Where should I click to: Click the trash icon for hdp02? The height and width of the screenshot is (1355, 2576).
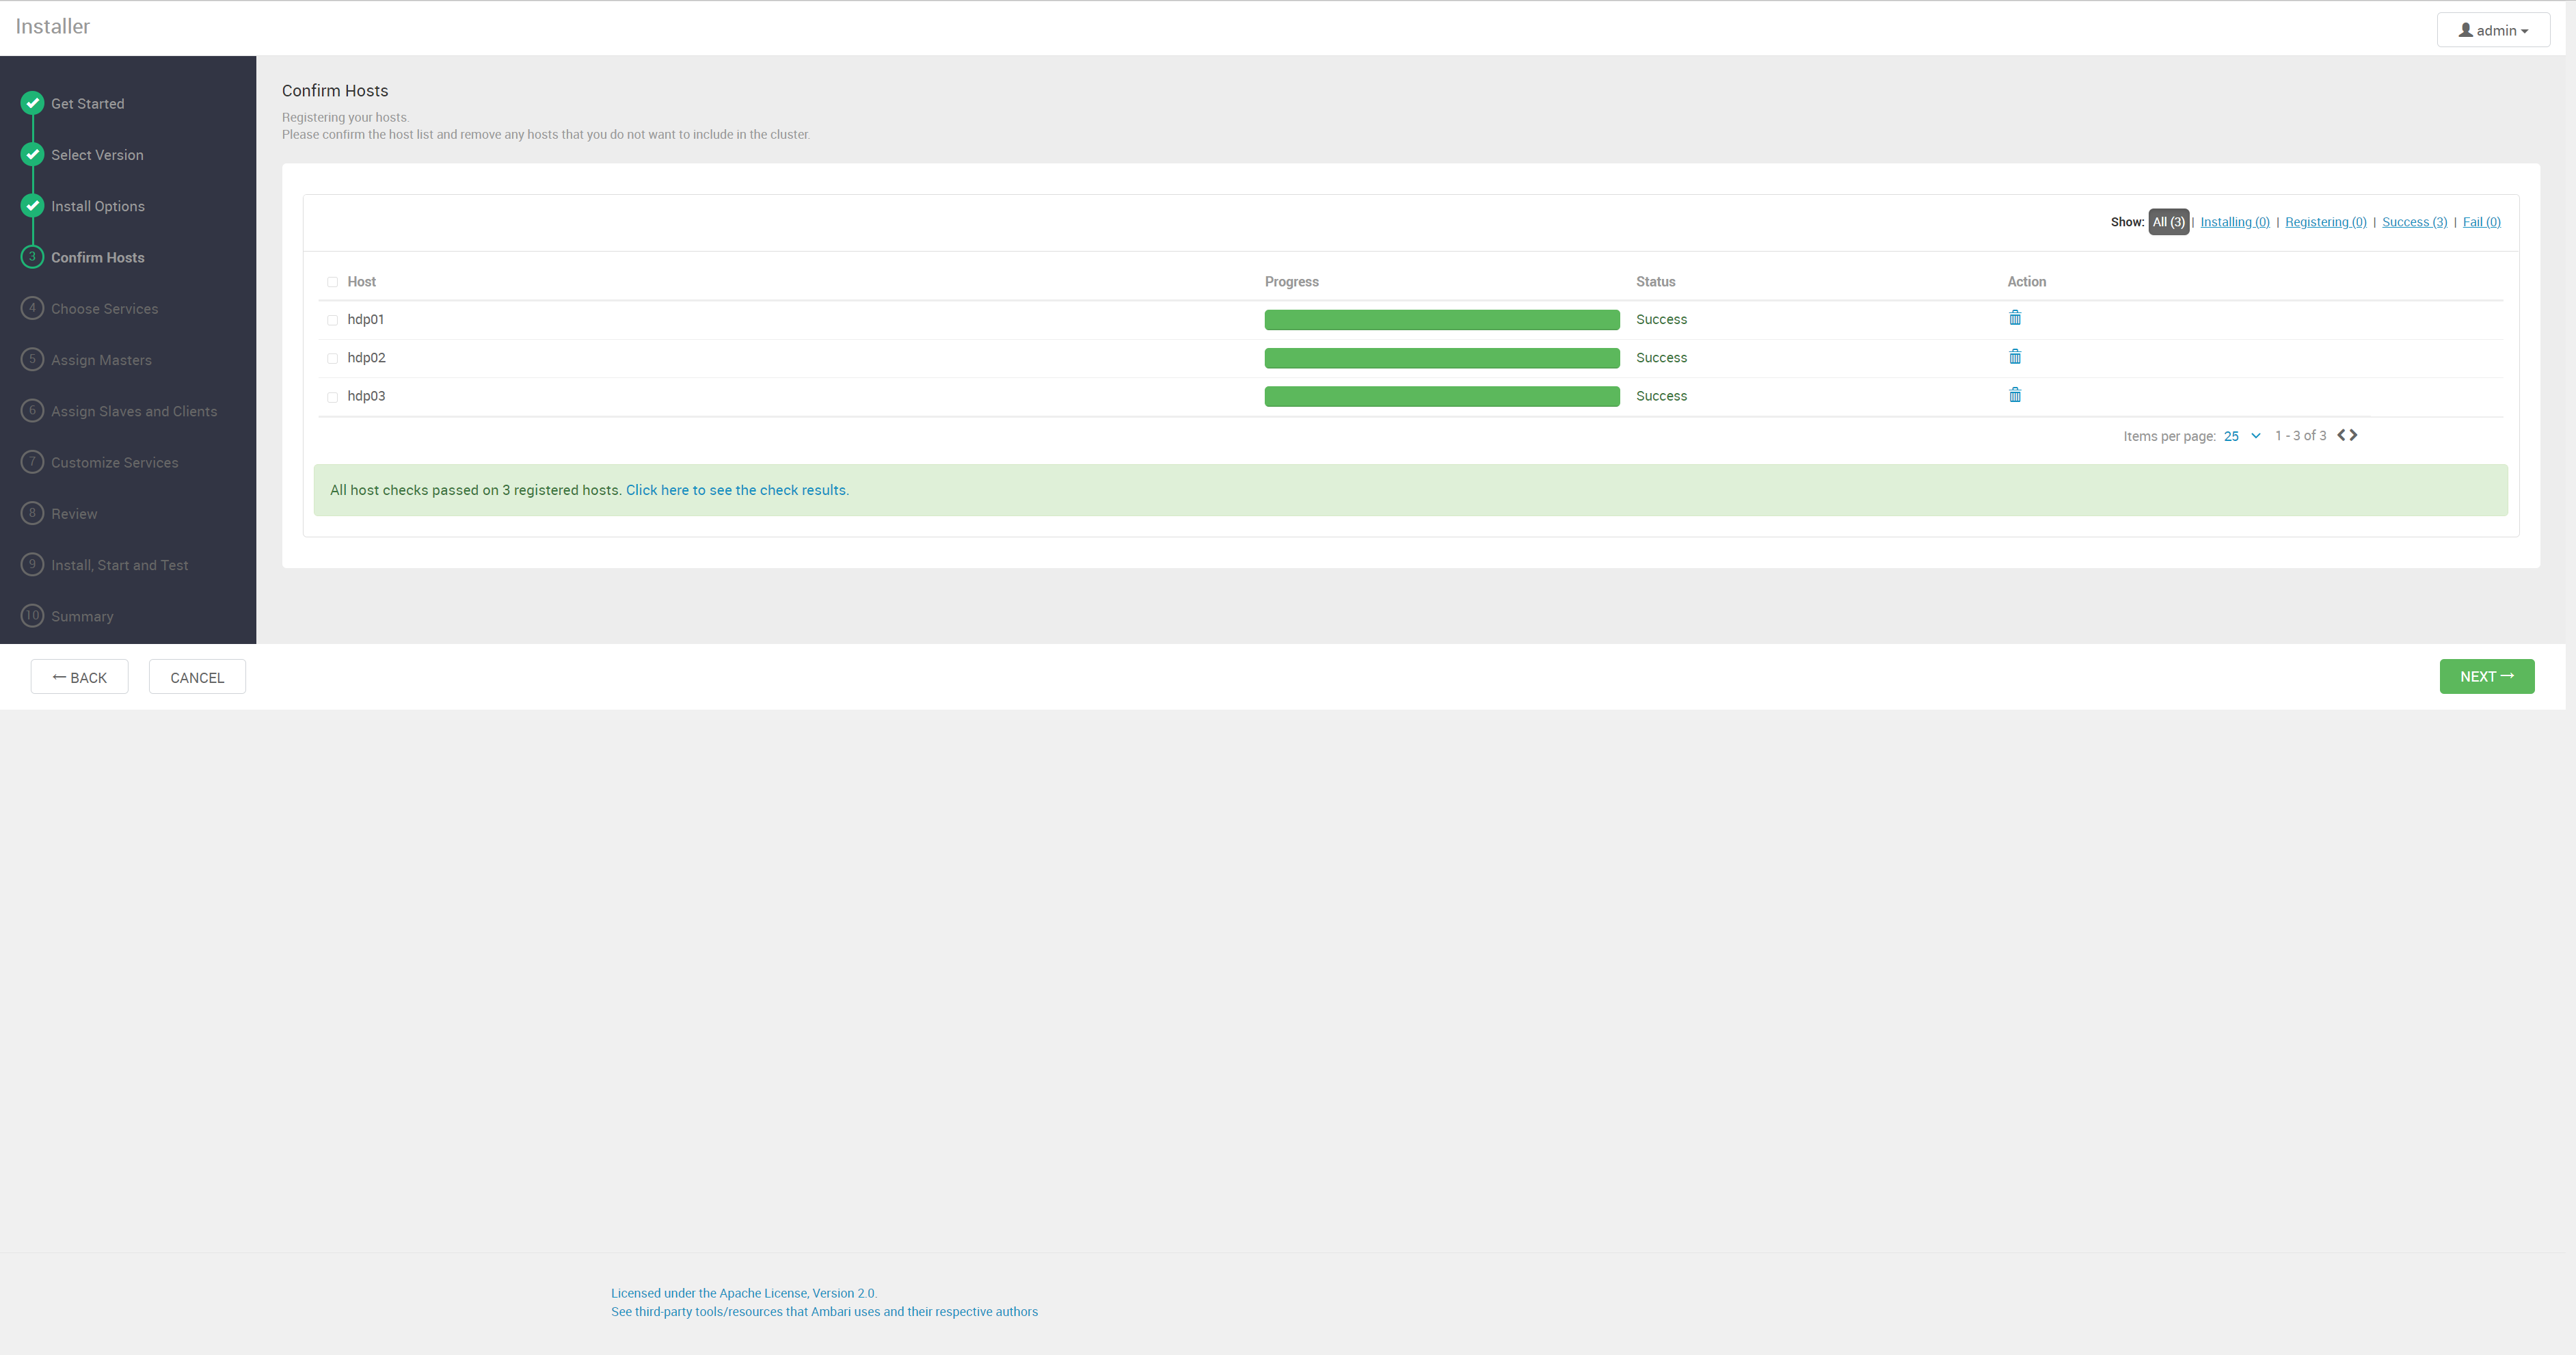pyautogui.click(x=2015, y=357)
